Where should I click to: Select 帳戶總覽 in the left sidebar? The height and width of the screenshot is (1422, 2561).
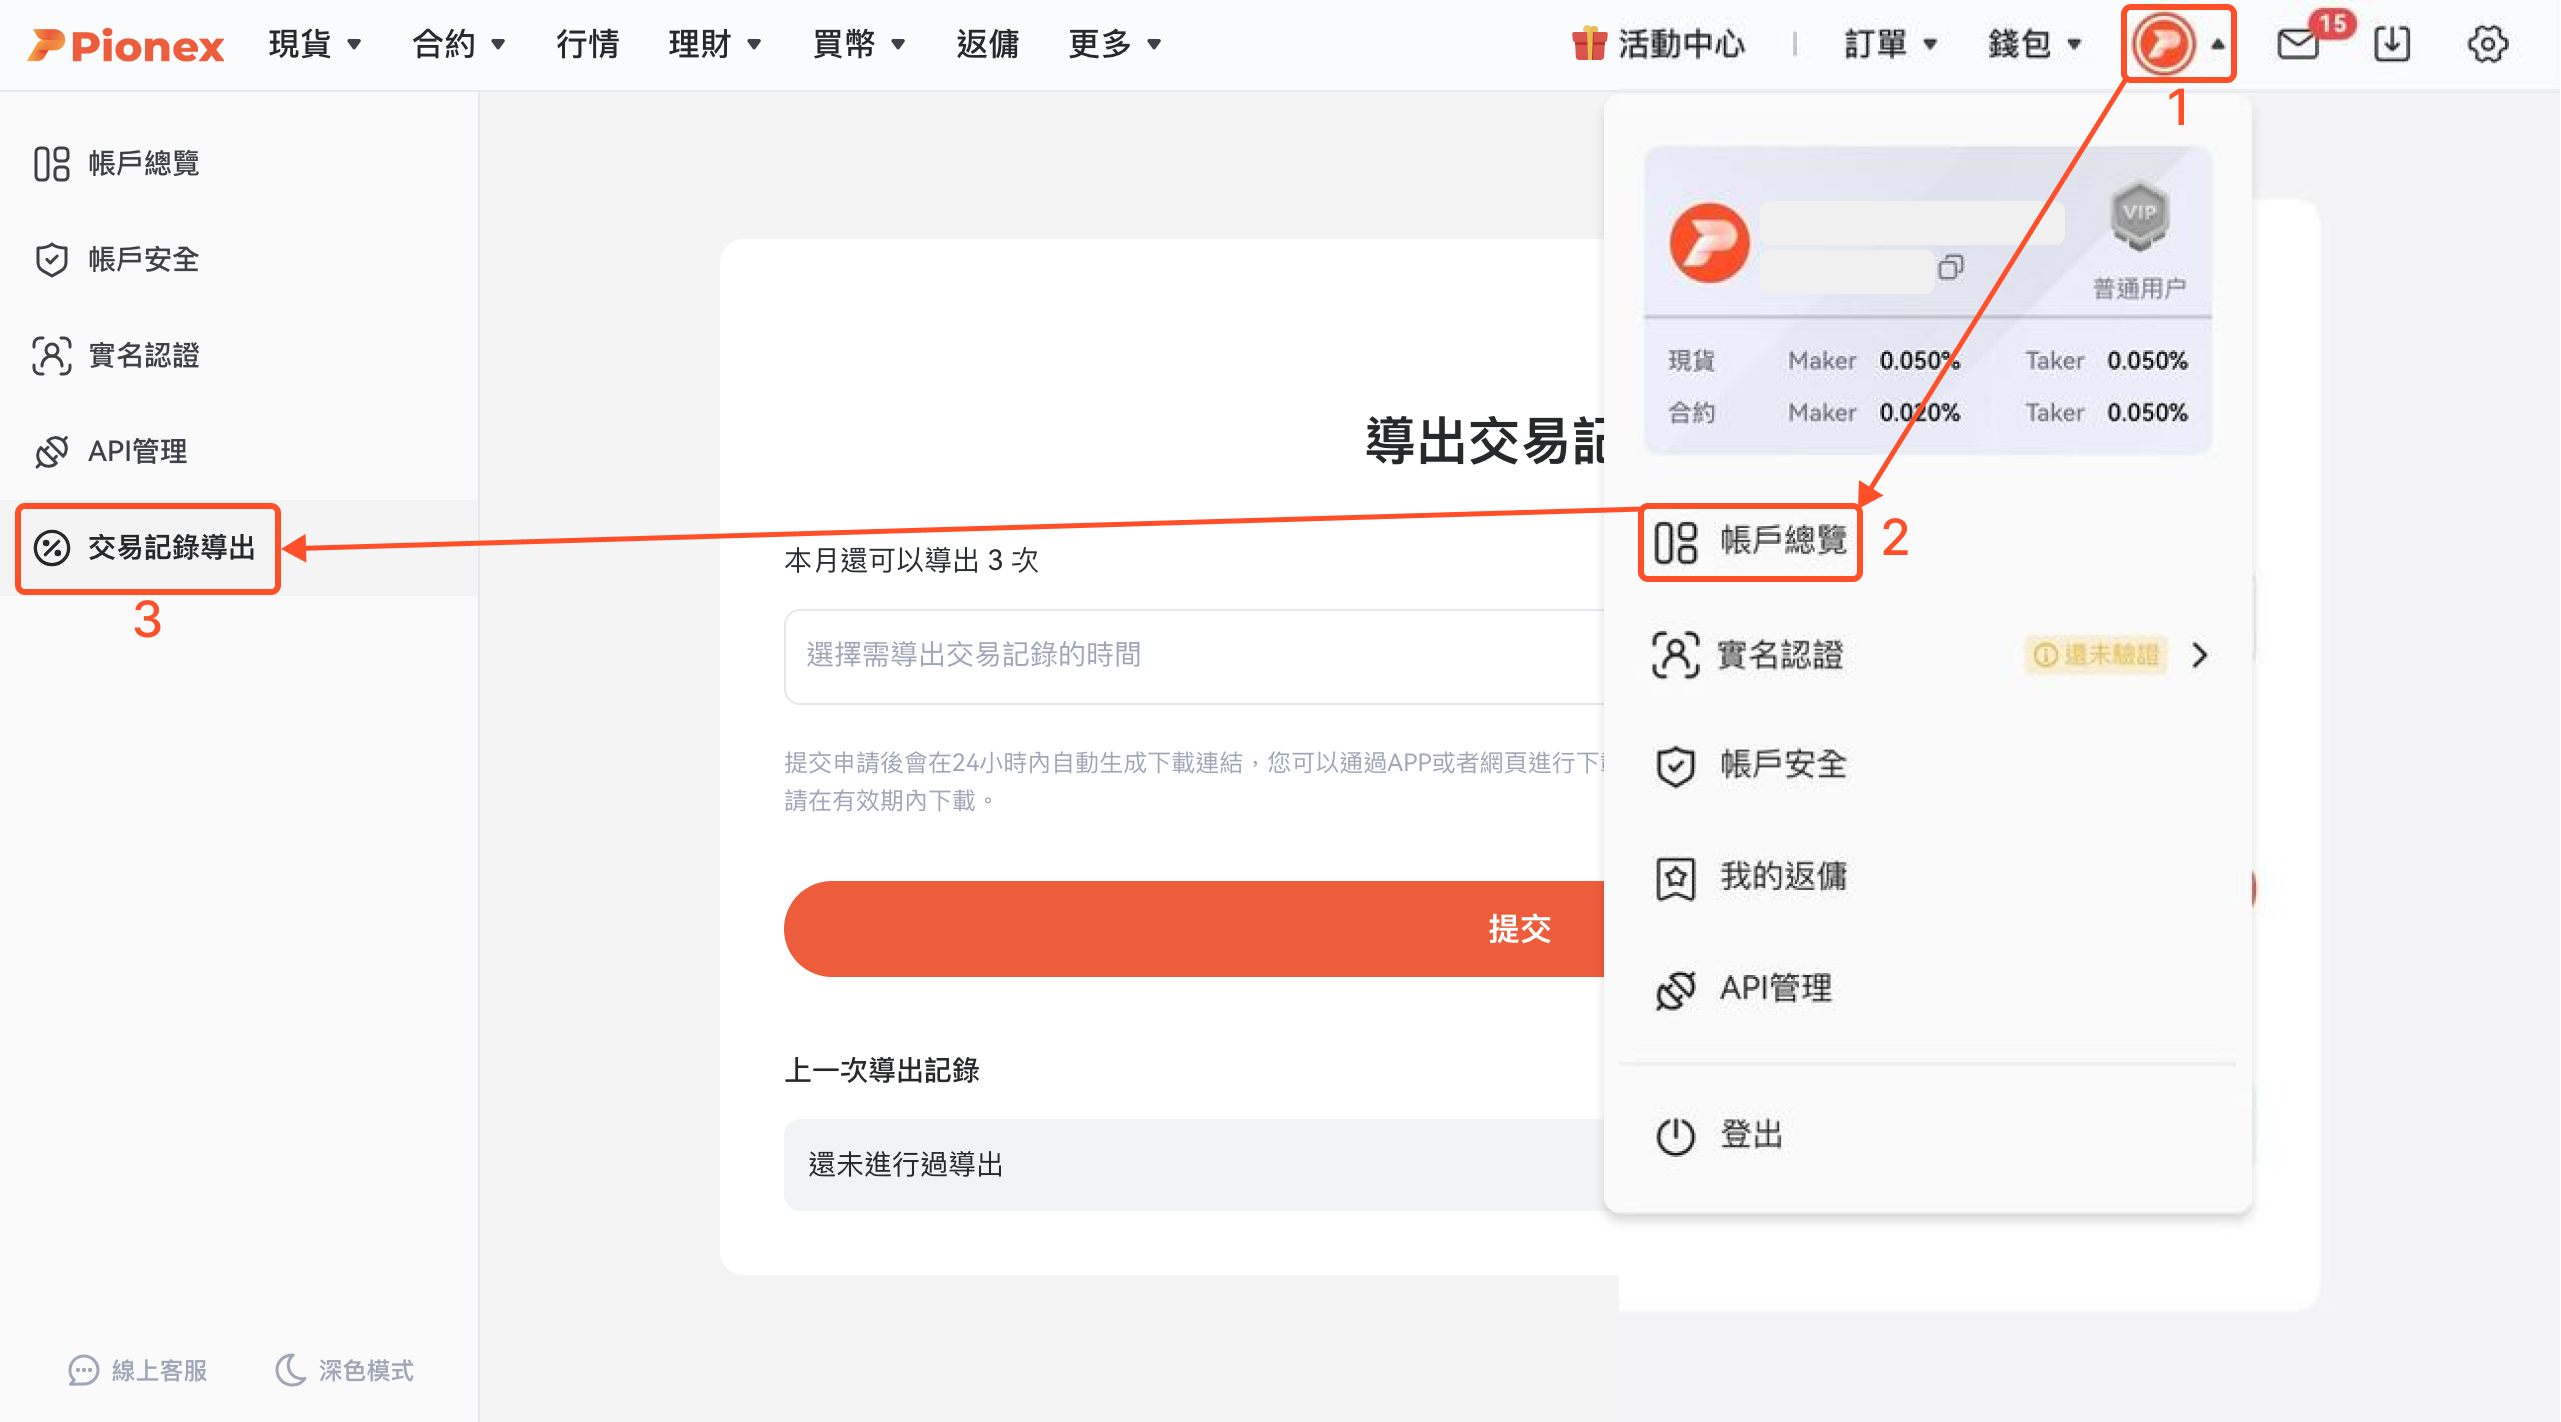[x=240, y=163]
